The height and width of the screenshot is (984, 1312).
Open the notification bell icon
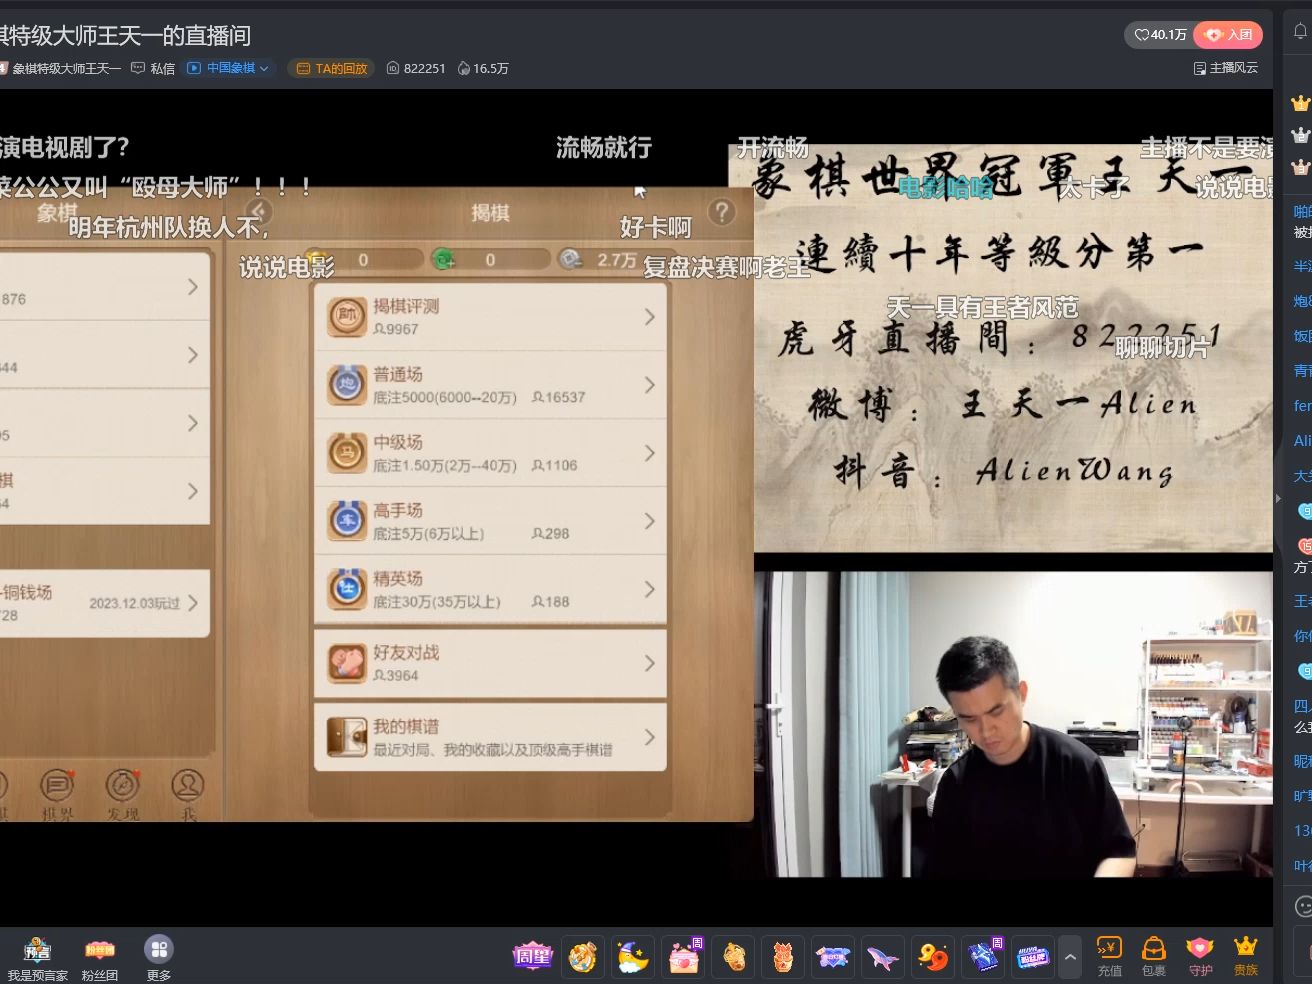tap(1300, 33)
